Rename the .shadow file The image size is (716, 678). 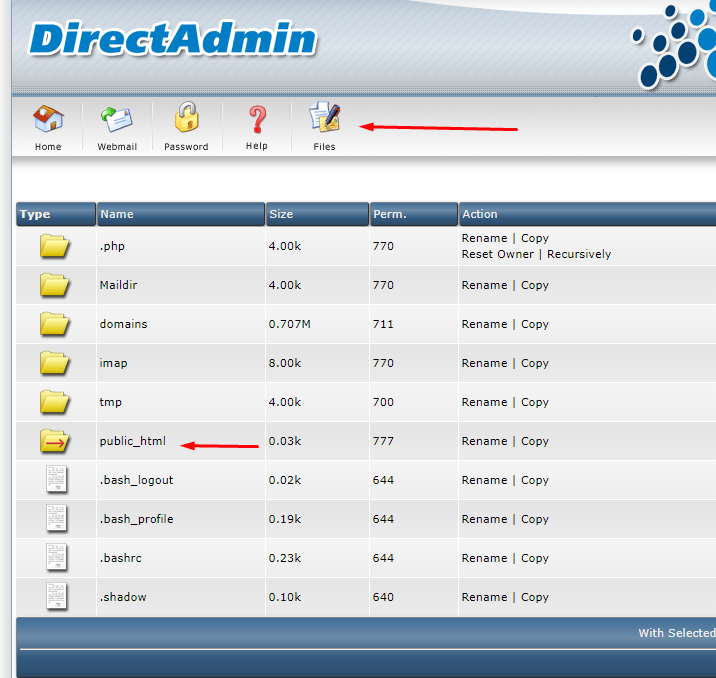point(484,597)
